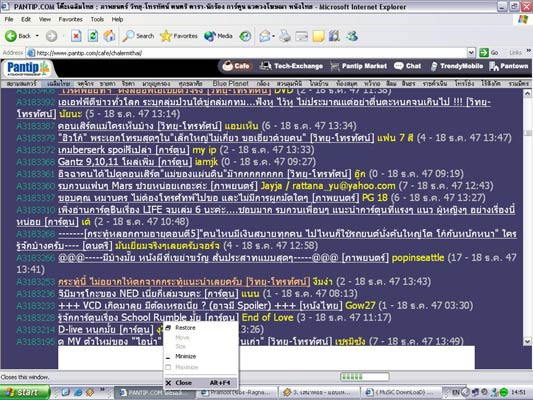
Task: Click the green Go button
Action: pos(489,53)
